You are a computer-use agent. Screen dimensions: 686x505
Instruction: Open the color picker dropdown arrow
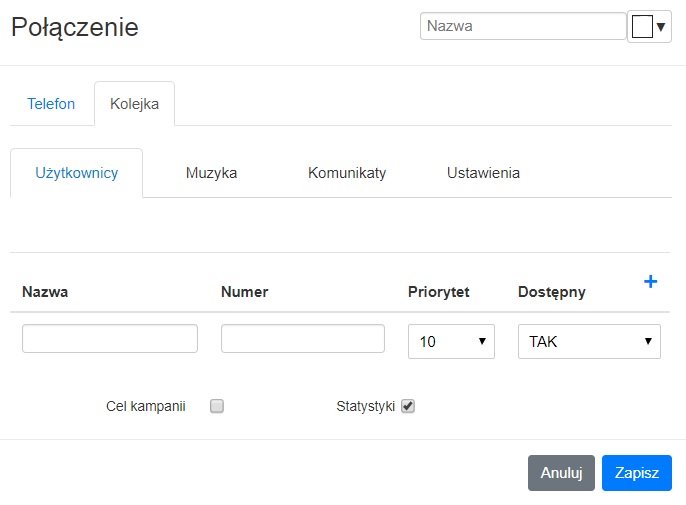click(661, 27)
